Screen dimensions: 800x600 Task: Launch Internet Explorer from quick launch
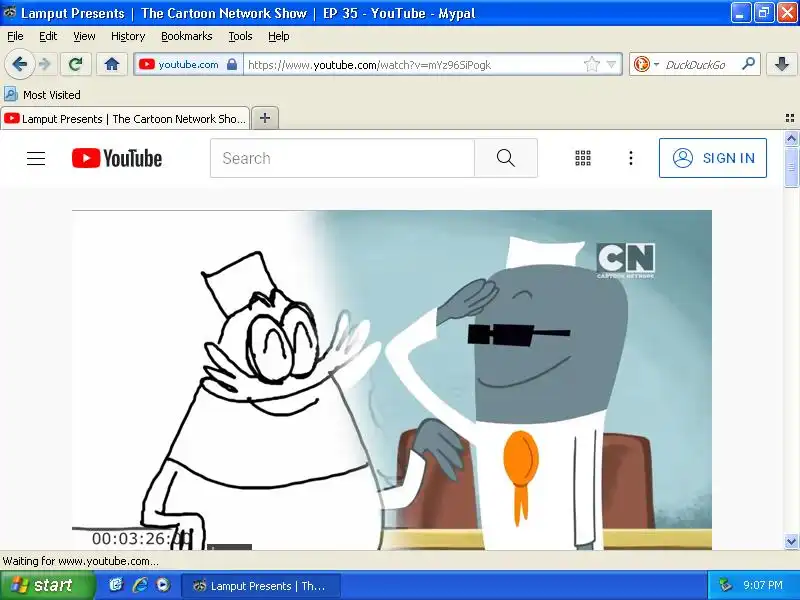140,585
